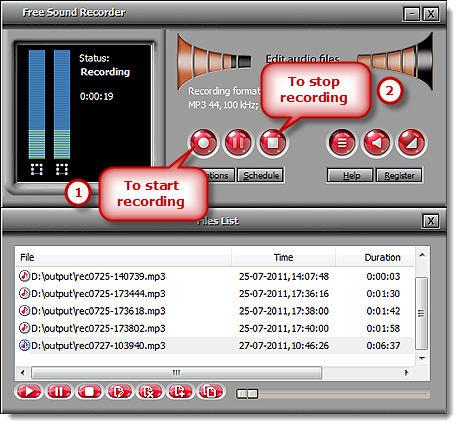Open the files list toggle button
Screen dimensions: 460x427
pos(342,143)
